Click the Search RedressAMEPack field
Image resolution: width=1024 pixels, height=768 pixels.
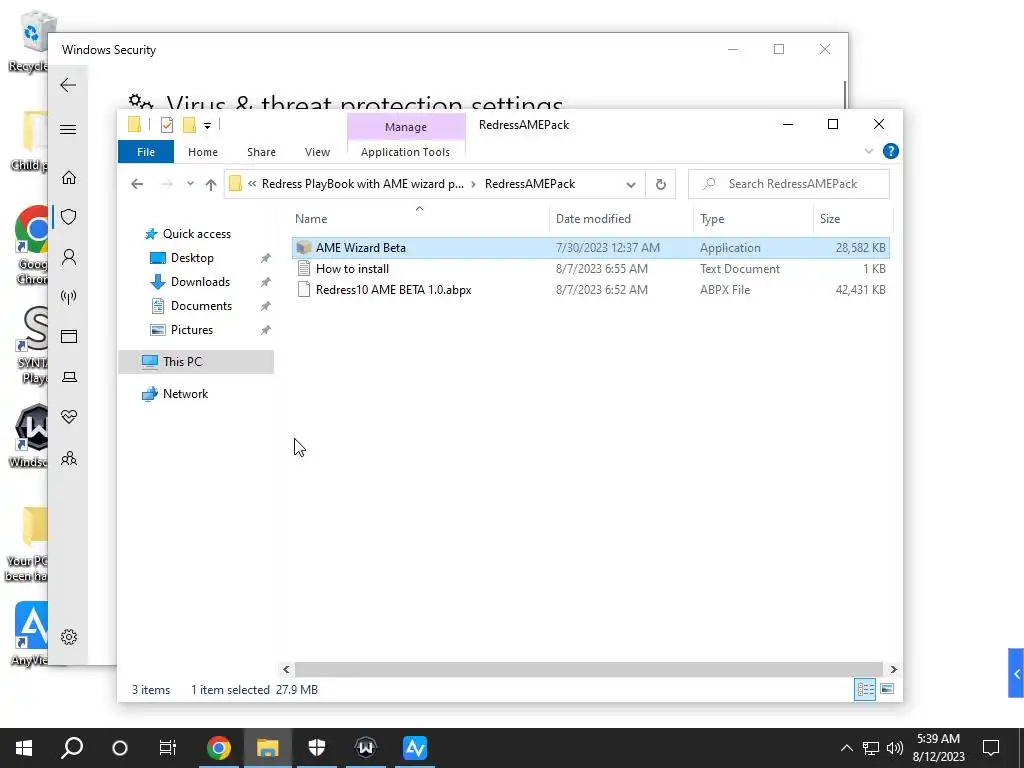789,184
